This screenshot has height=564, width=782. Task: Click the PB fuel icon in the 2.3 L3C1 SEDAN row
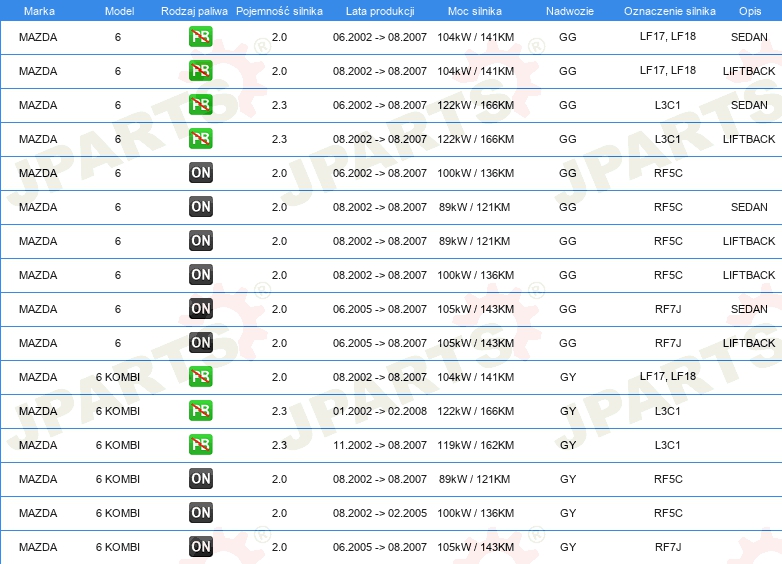(x=200, y=105)
